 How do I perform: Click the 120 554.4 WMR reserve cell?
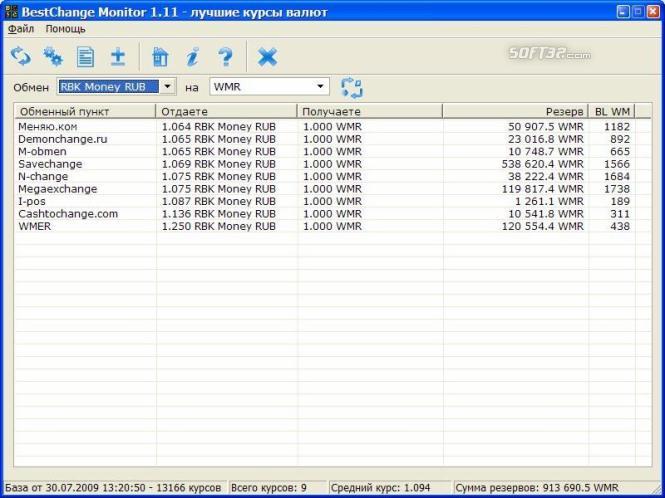click(542, 226)
